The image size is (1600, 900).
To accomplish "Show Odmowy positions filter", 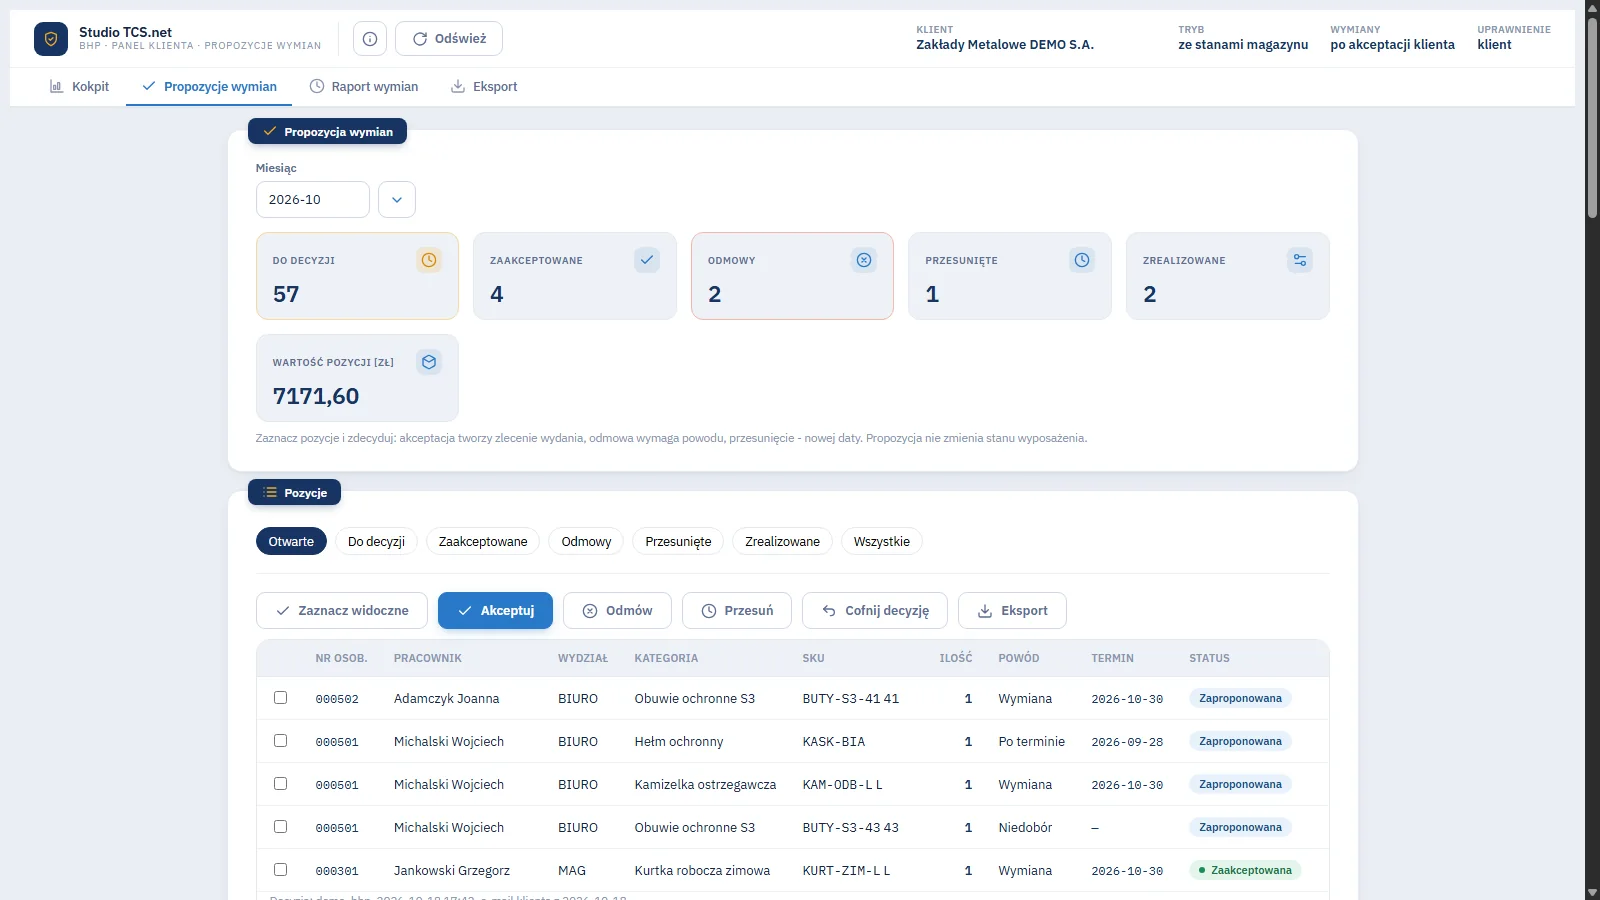I will (586, 541).
